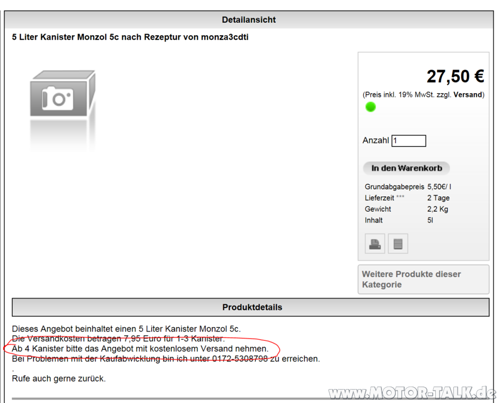The width and height of the screenshot is (500, 403).
Task: Click the Rufe auch gerne zurück line
Action: [59, 379]
